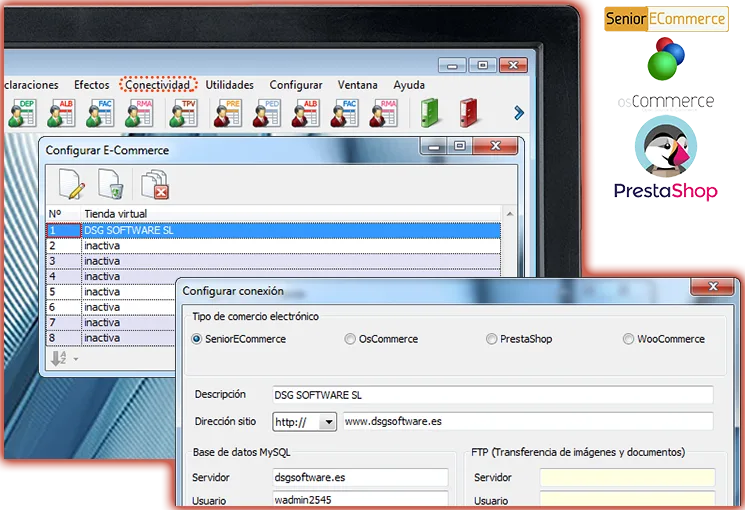Open the Conectividad menu
Viewport: 745px width, 510px height.
(158, 85)
